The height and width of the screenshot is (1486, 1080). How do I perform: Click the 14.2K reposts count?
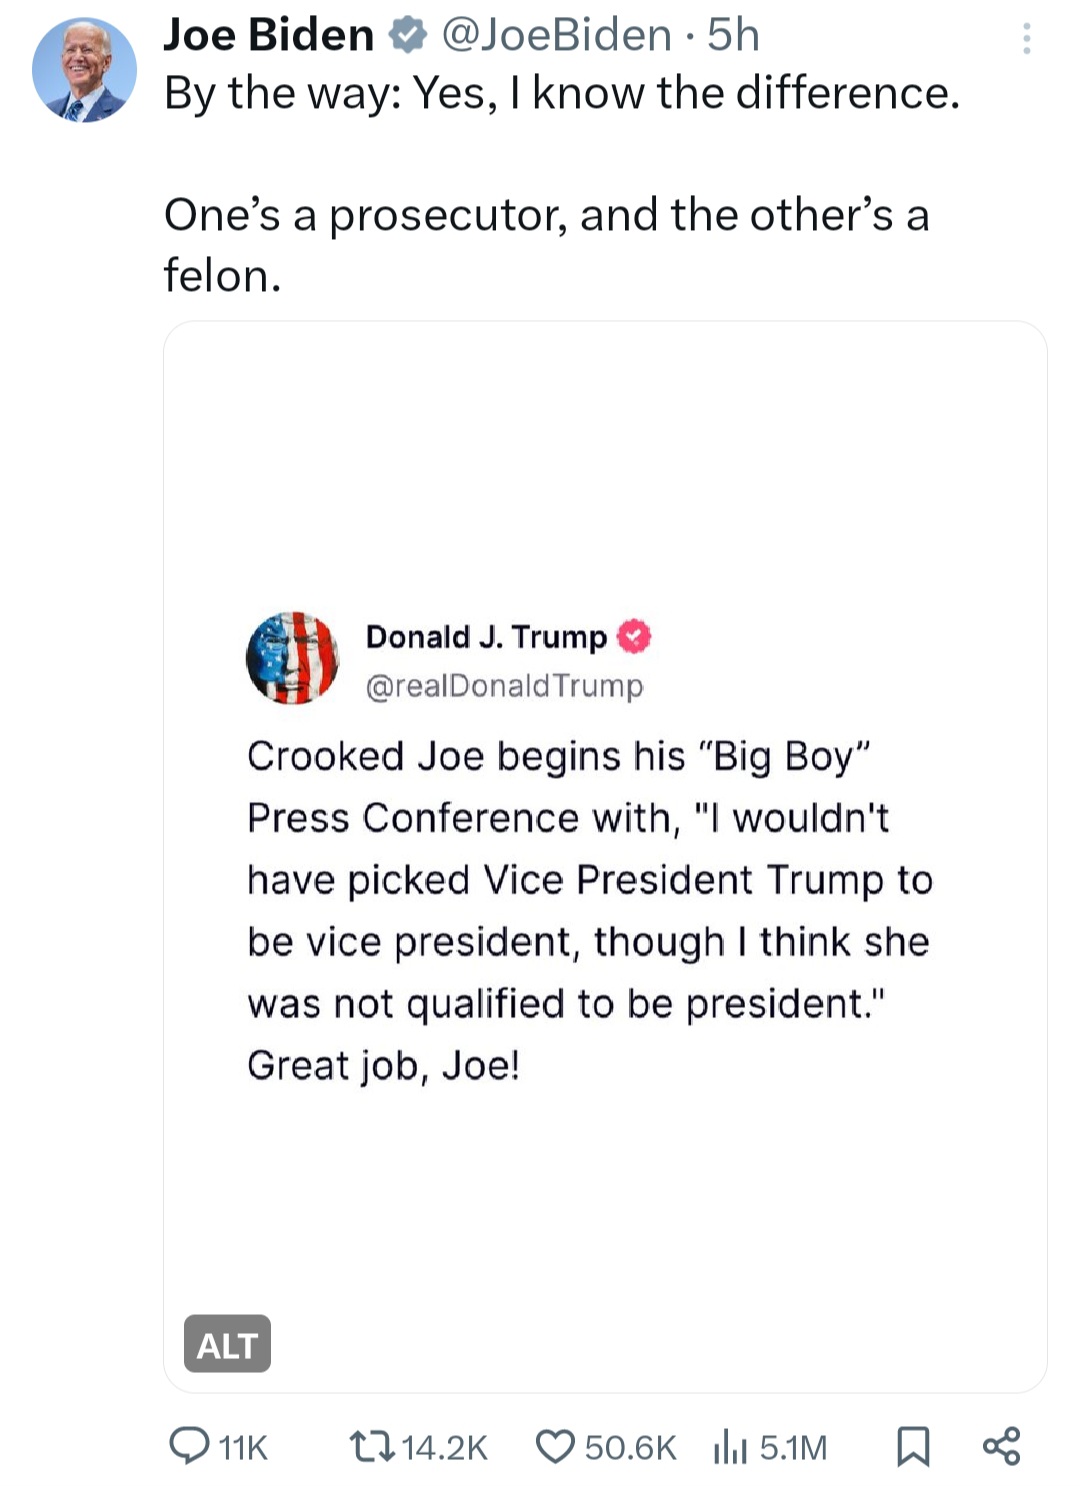click(444, 1447)
